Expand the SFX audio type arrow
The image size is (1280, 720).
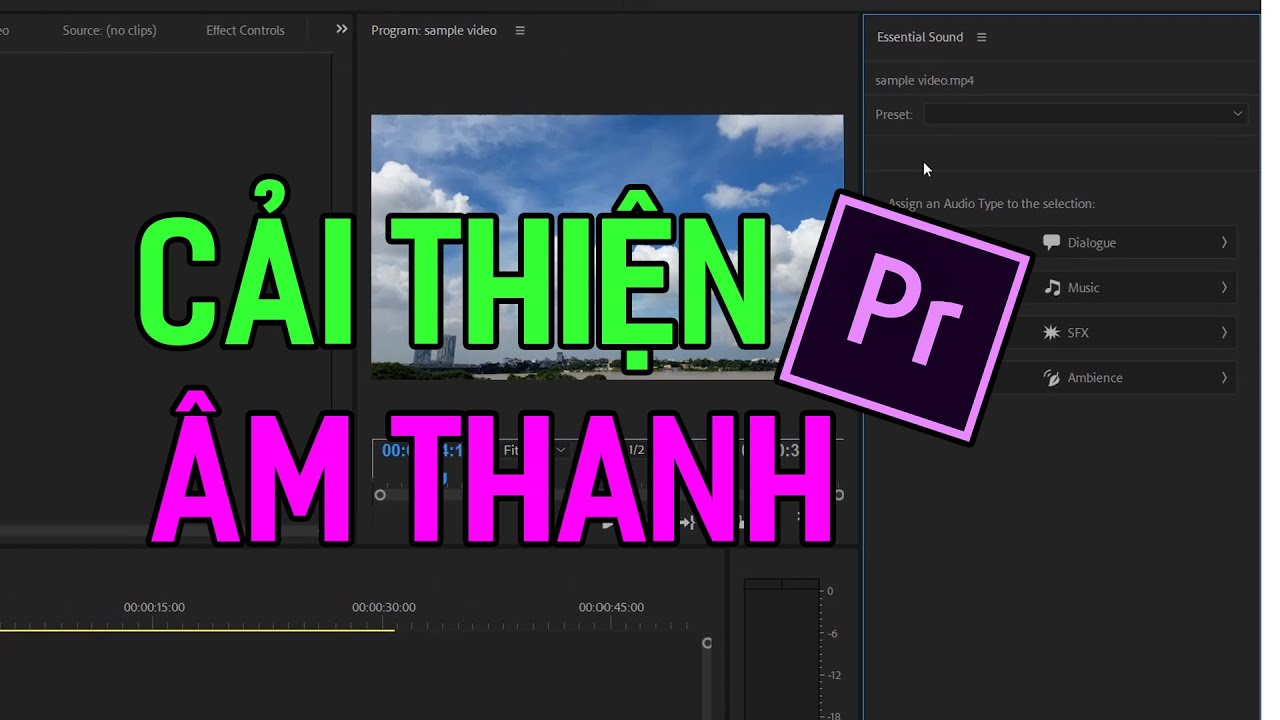pyautogui.click(x=1224, y=332)
